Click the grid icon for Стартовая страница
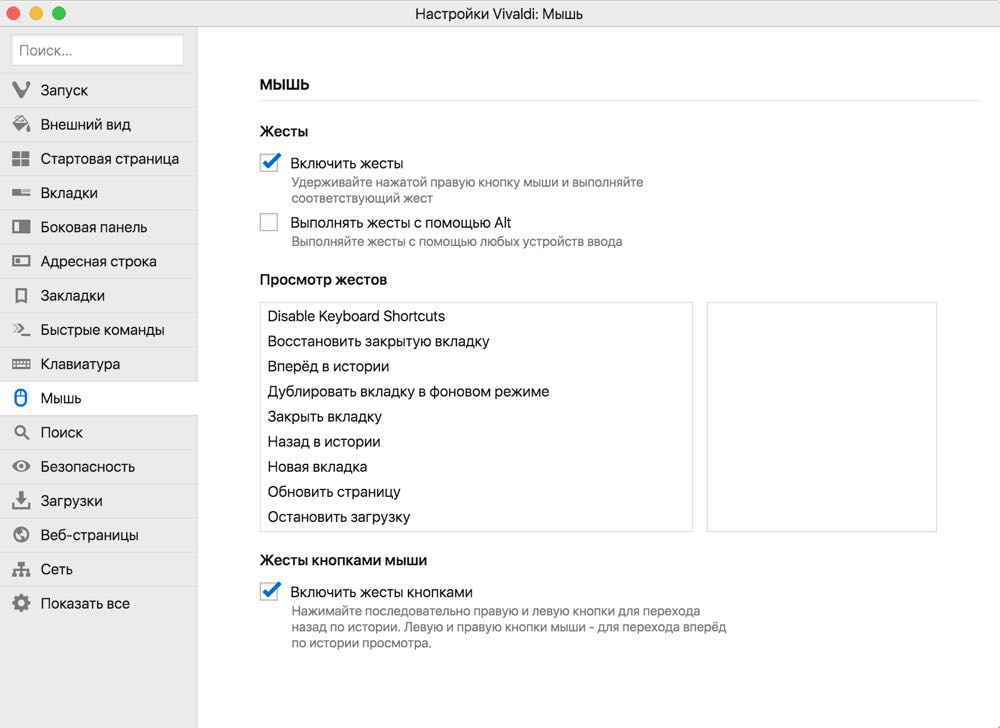This screenshot has width=1000, height=728. (21, 158)
